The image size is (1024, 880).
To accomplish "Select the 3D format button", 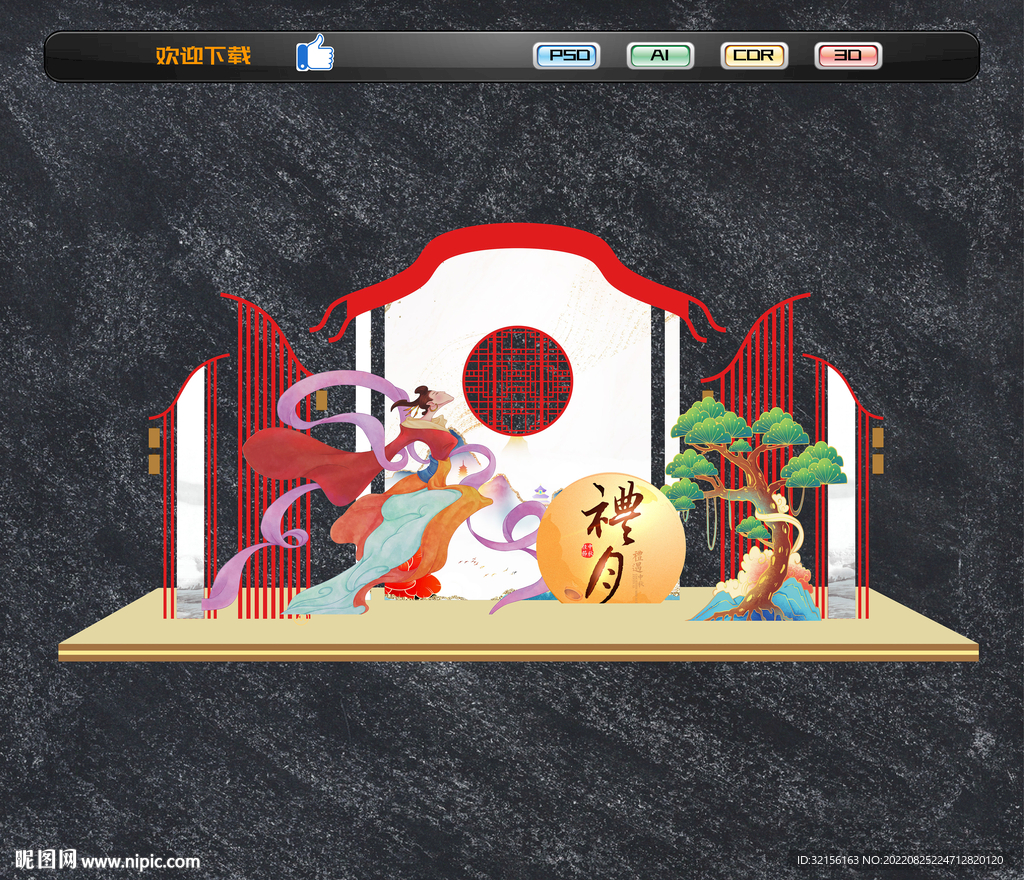I will pos(848,55).
